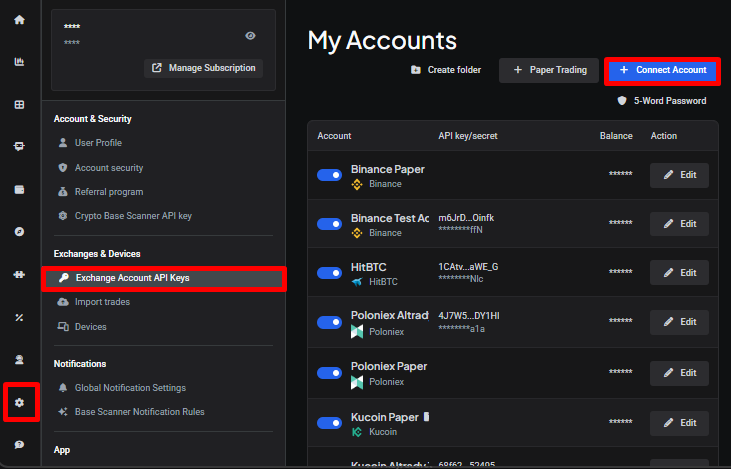Disable the Kucoin Paper account toggle
731x469 pixels.
pyautogui.click(x=330, y=423)
